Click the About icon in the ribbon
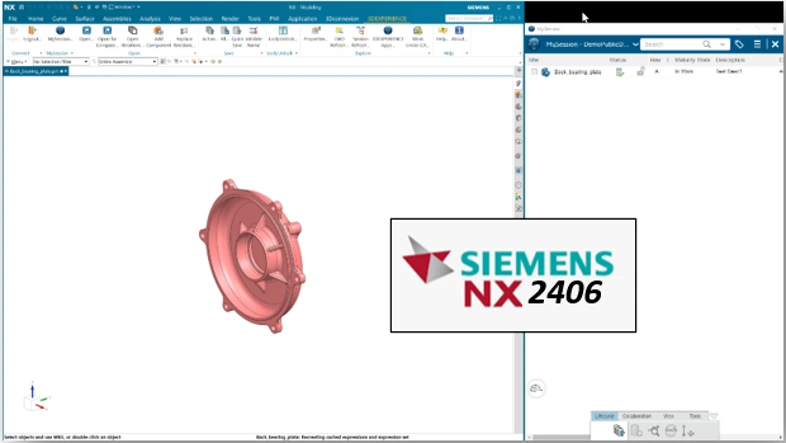The width and height of the screenshot is (786, 443). pos(459,31)
